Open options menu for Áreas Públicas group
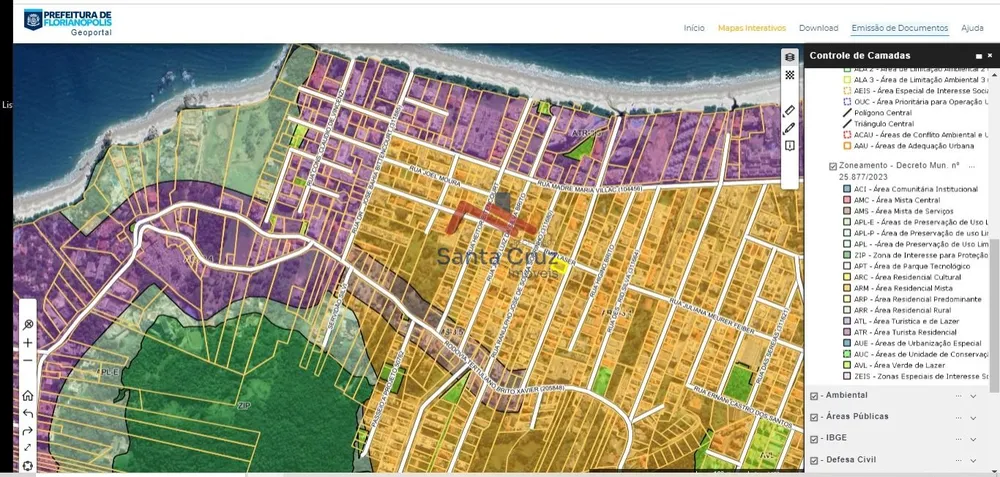 point(958,417)
